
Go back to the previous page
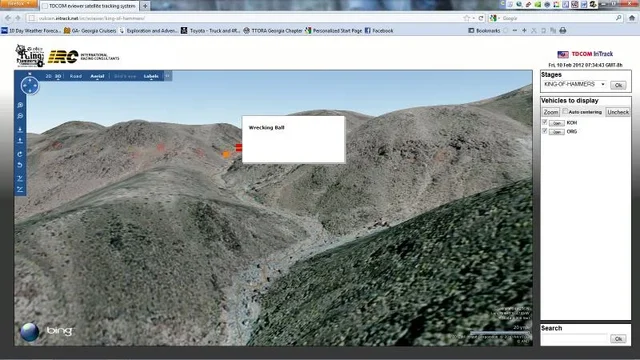click(8, 18)
